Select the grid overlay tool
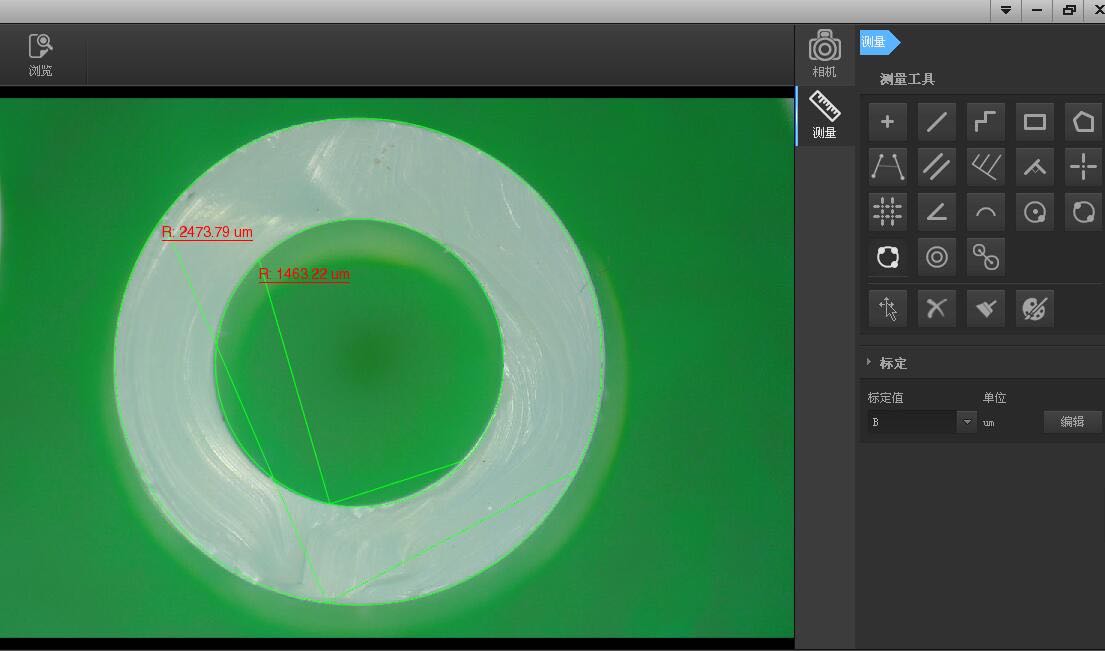 (887, 211)
